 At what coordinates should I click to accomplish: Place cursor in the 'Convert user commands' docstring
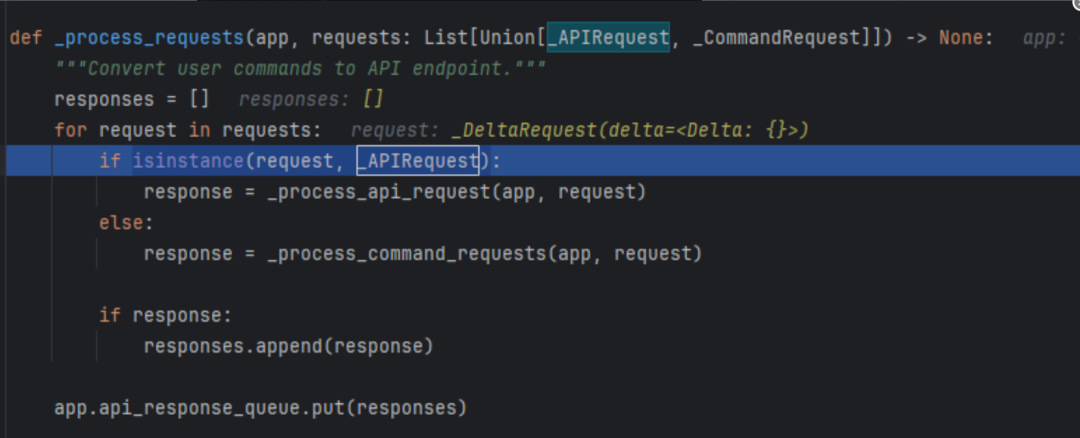click(300, 68)
